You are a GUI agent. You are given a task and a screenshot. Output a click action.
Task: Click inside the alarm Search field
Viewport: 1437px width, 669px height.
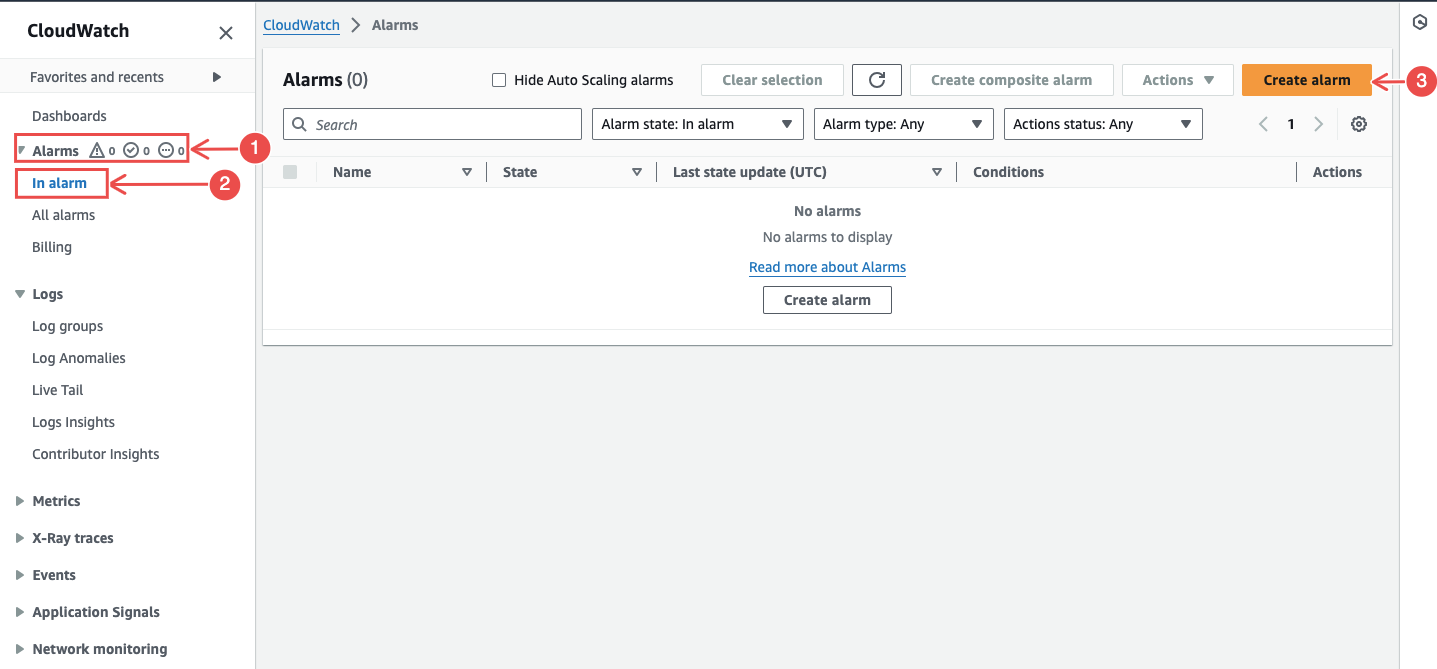(430, 123)
